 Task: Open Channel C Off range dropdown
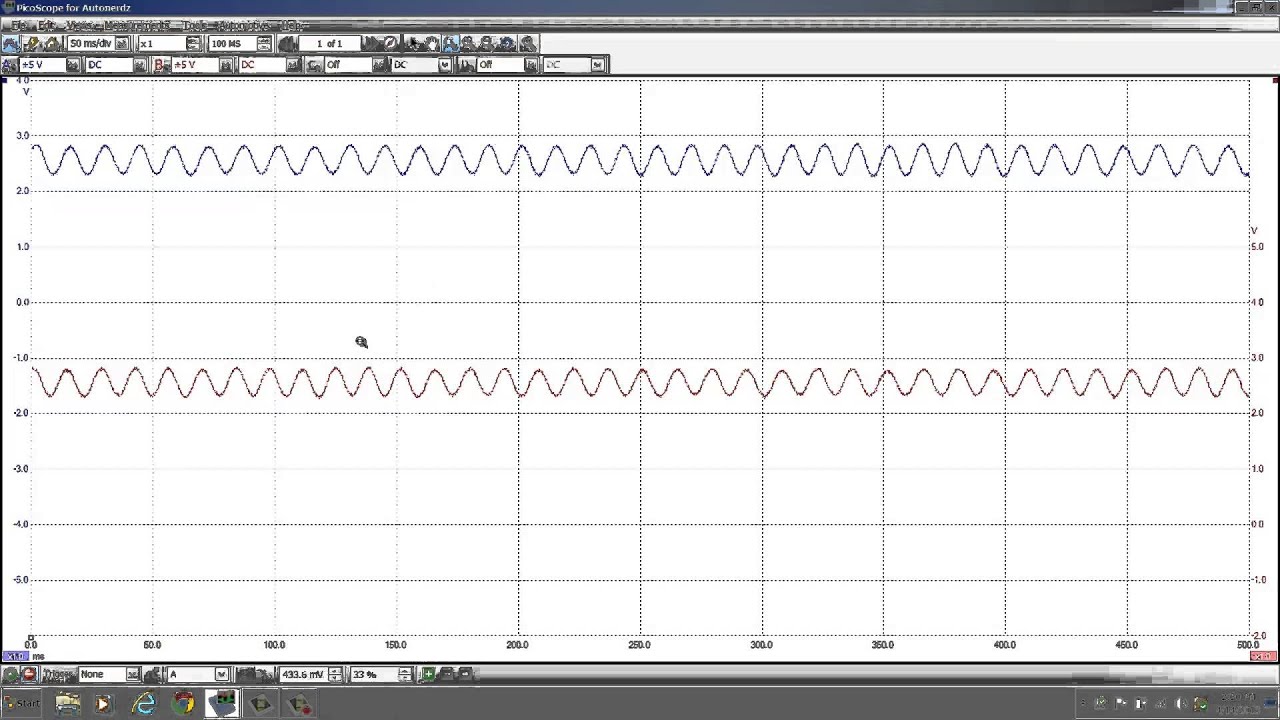coord(379,65)
